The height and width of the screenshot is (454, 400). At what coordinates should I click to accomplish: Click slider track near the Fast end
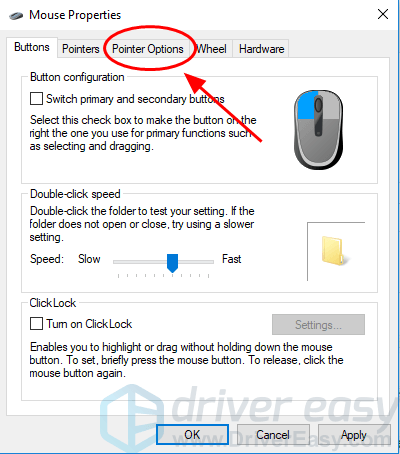(203, 262)
